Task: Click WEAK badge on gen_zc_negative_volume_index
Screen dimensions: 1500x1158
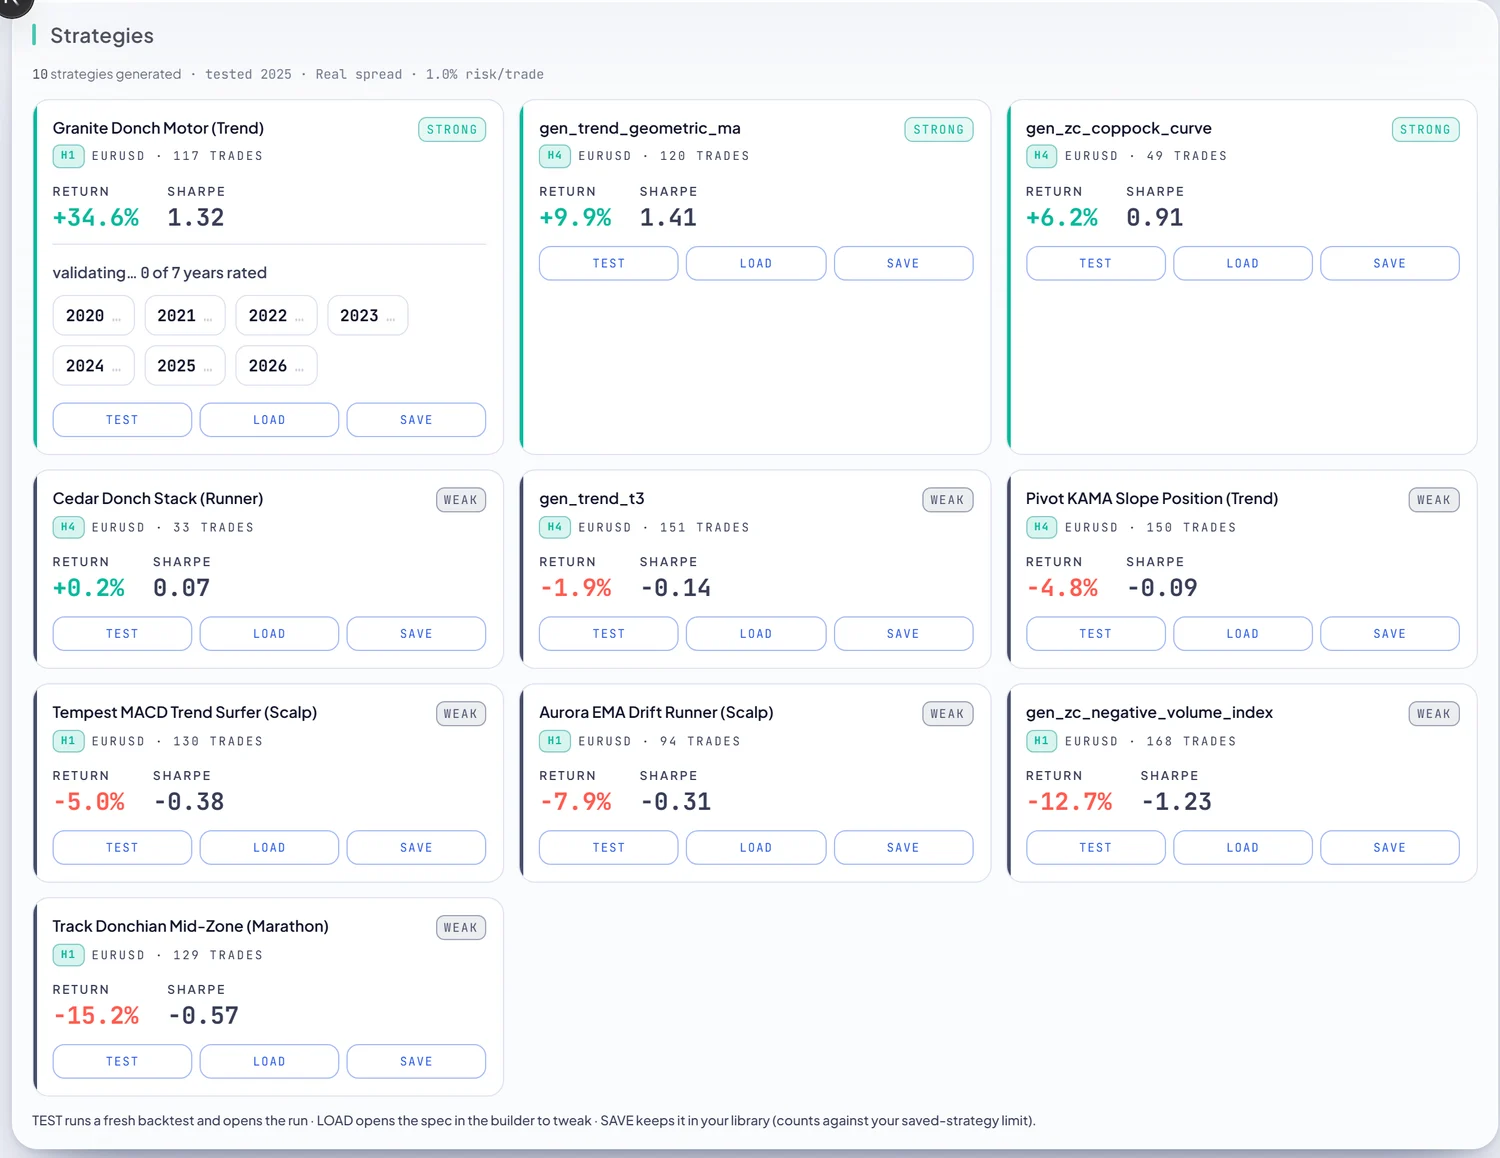Action: [1434, 714]
